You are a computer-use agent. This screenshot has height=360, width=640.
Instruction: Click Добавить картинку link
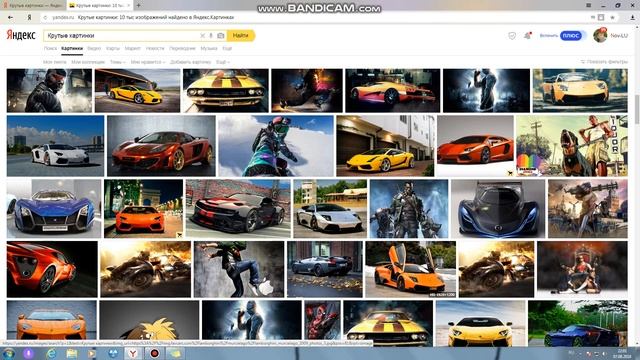[191, 62]
